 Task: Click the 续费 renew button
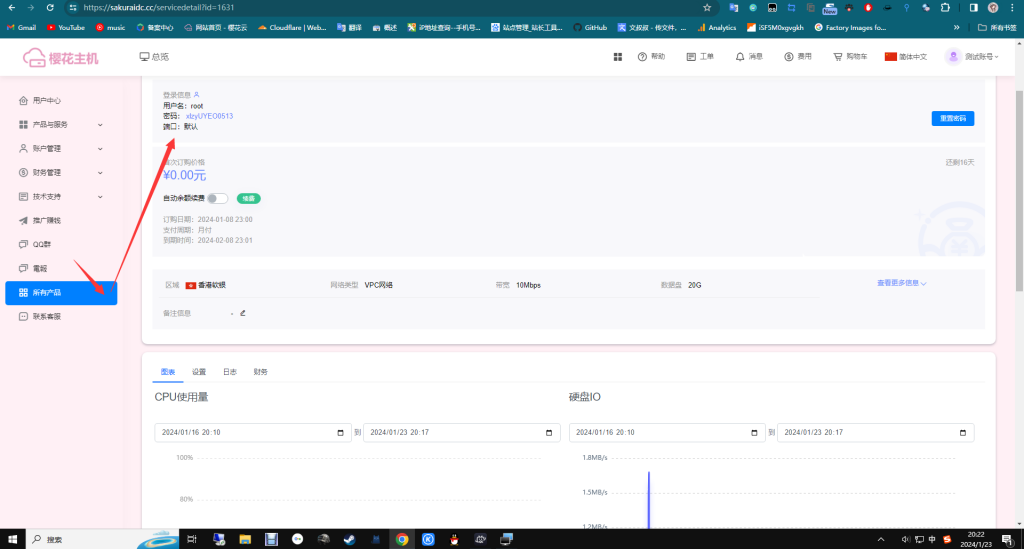tap(249, 198)
